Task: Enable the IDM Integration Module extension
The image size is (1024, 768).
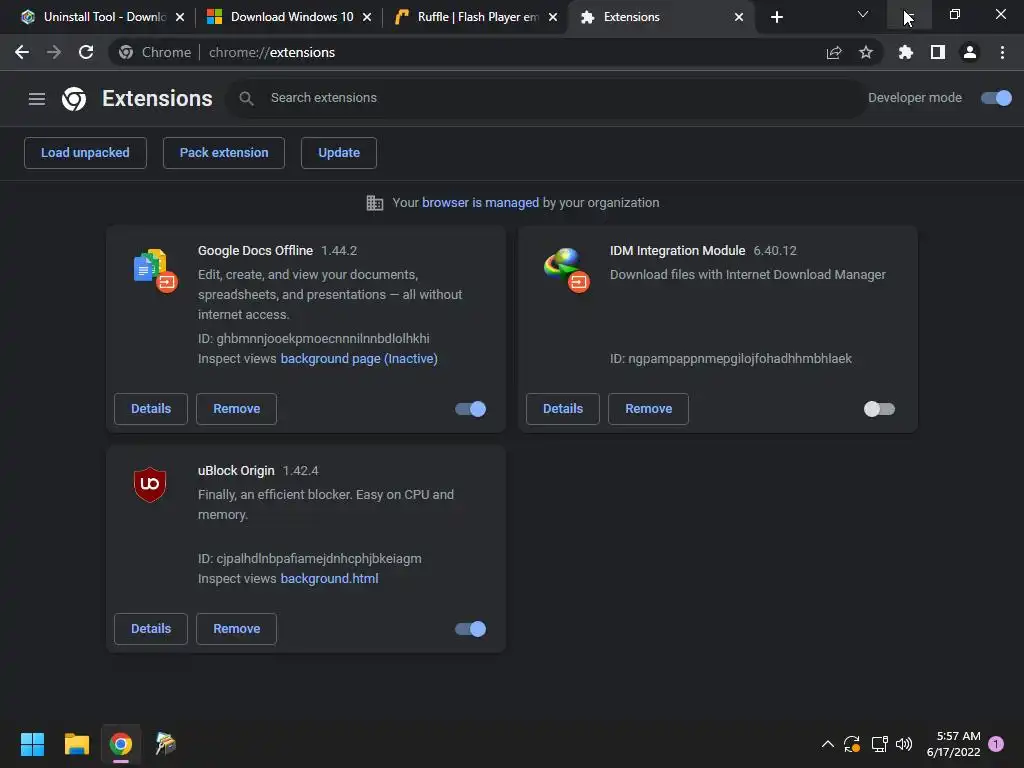Action: [879, 409]
